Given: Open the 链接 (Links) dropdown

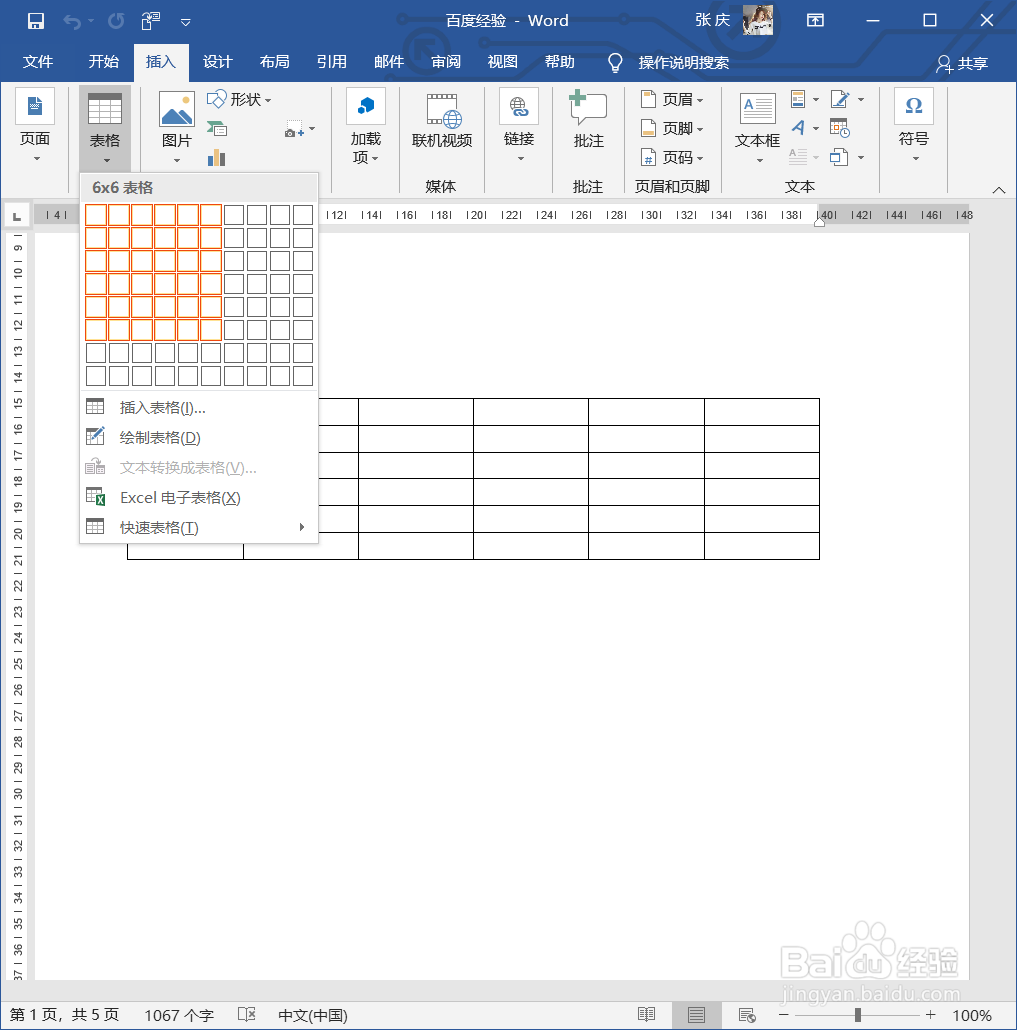Looking at the screenshot, I should click(519, 128).
